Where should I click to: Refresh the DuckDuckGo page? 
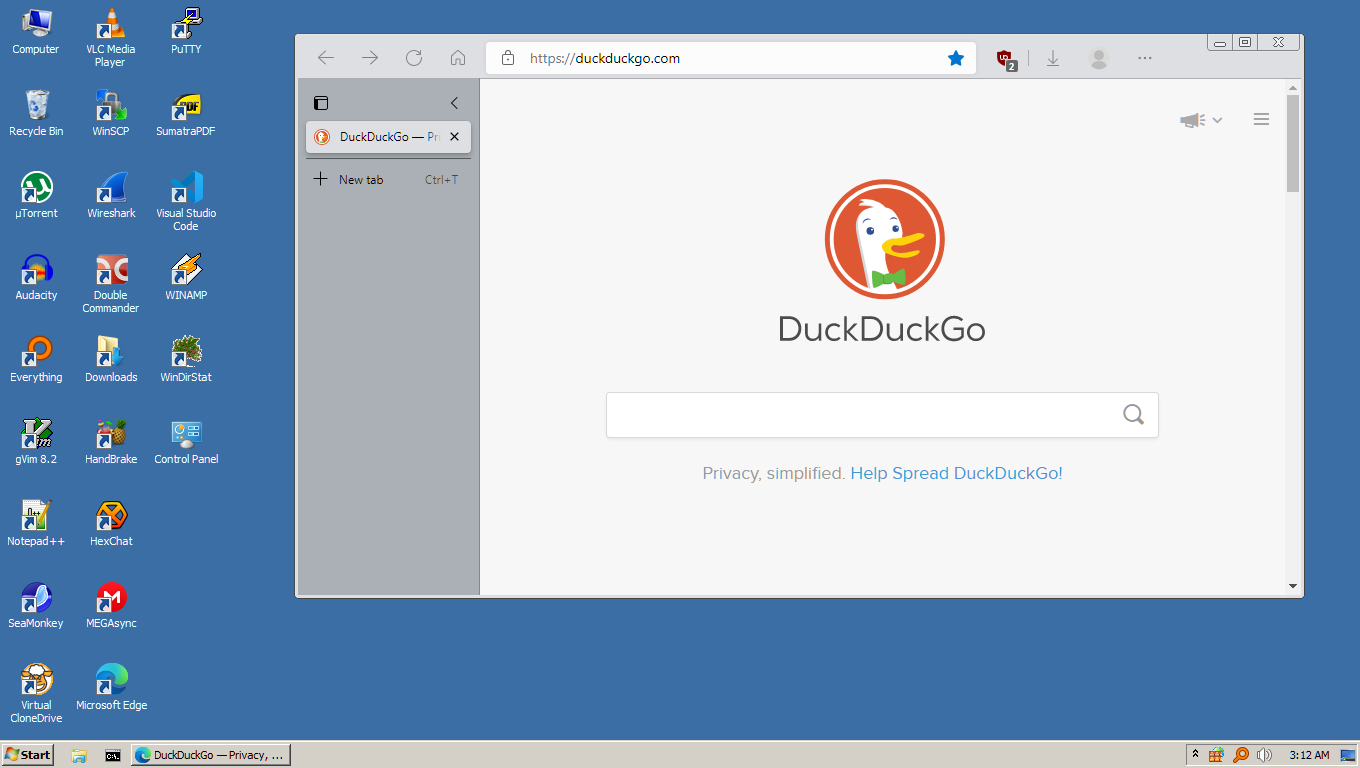pyautogui.click(x=414, y=58)
